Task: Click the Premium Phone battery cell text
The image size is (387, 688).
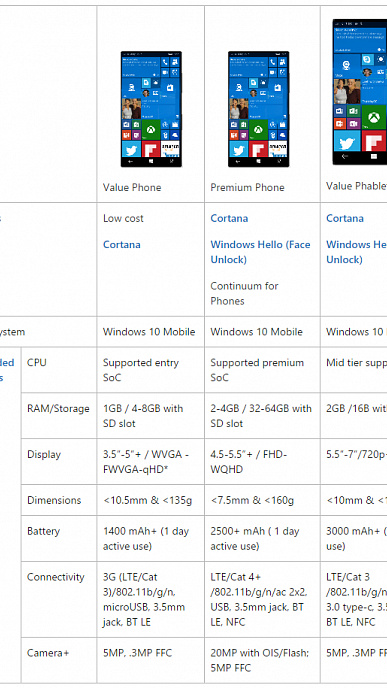Action: pyautogui.click(x=255, y=538)
